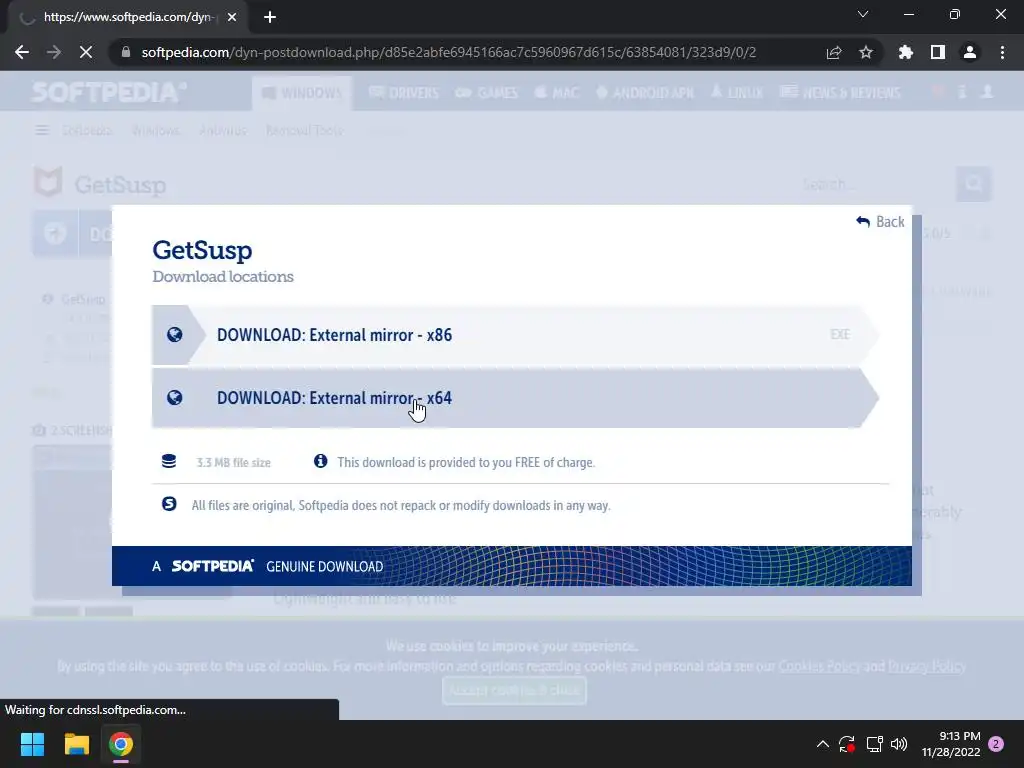Click the globe icon beside x64 mirror
This screenshot has height=768, width=1024.
(174, 398)
